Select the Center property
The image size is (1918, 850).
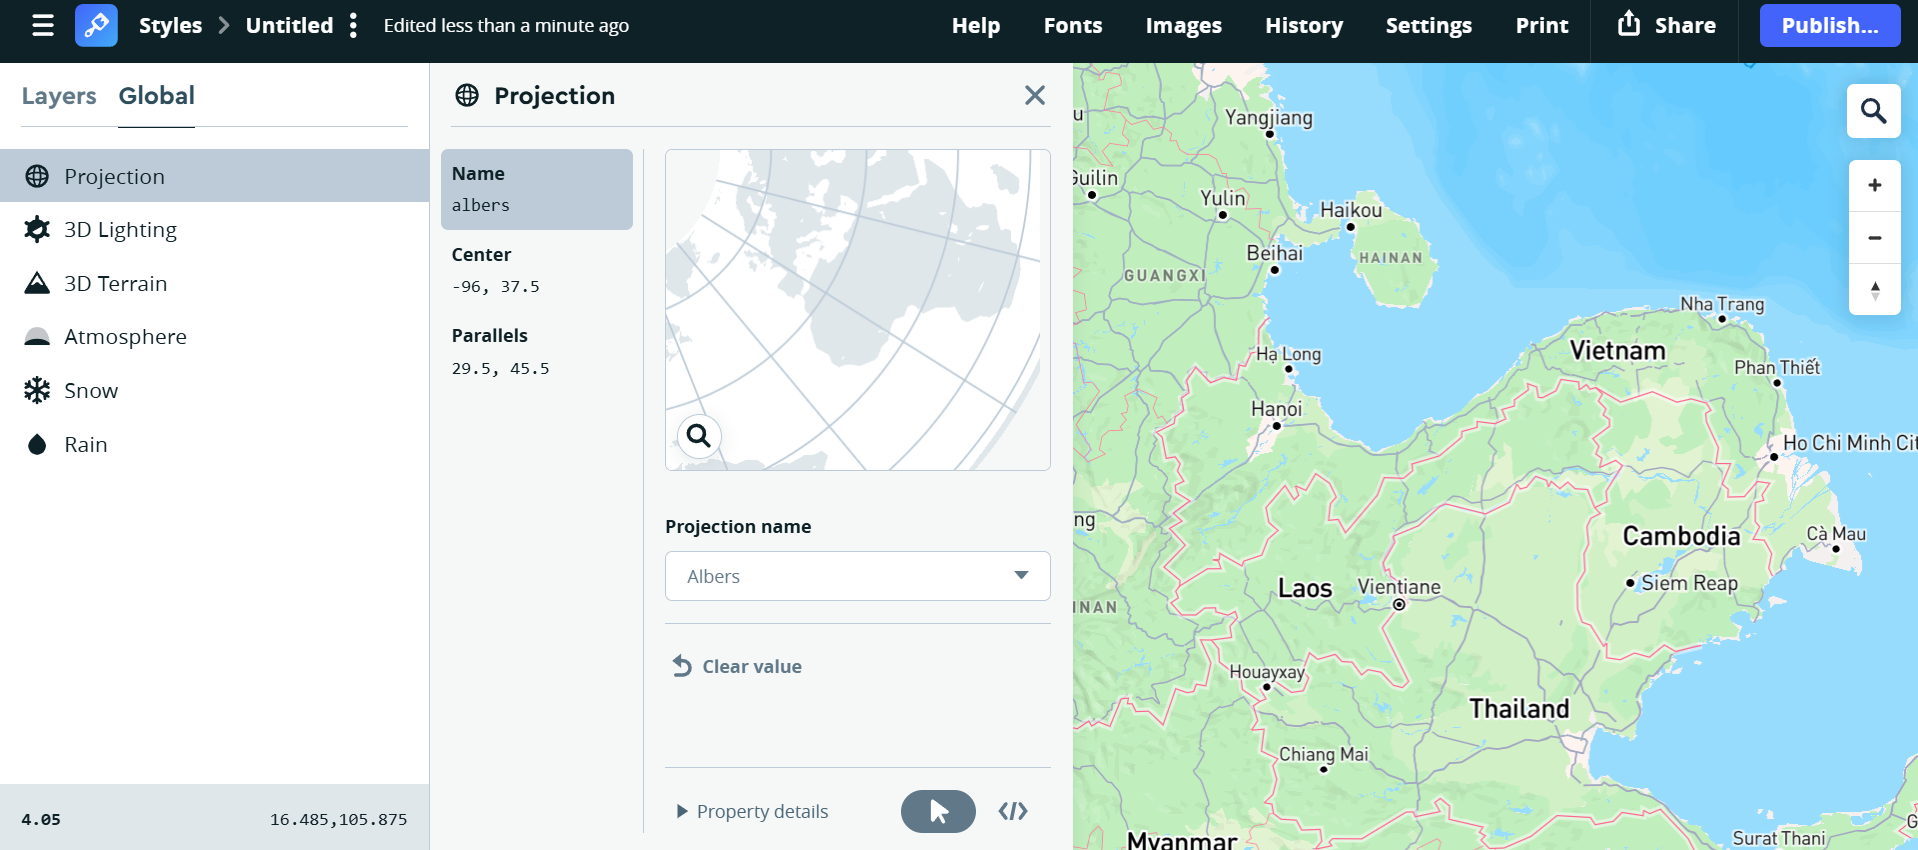(x=537, y=270)
